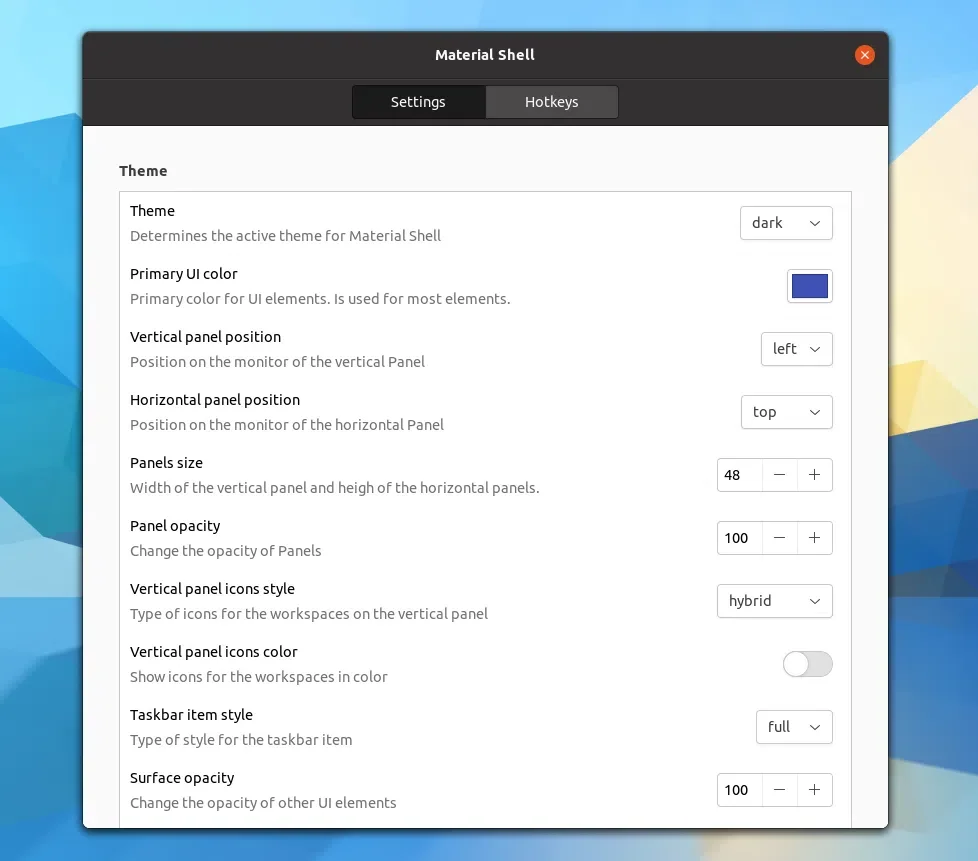Open Vertical panel position dropdown

click(796, 349)
